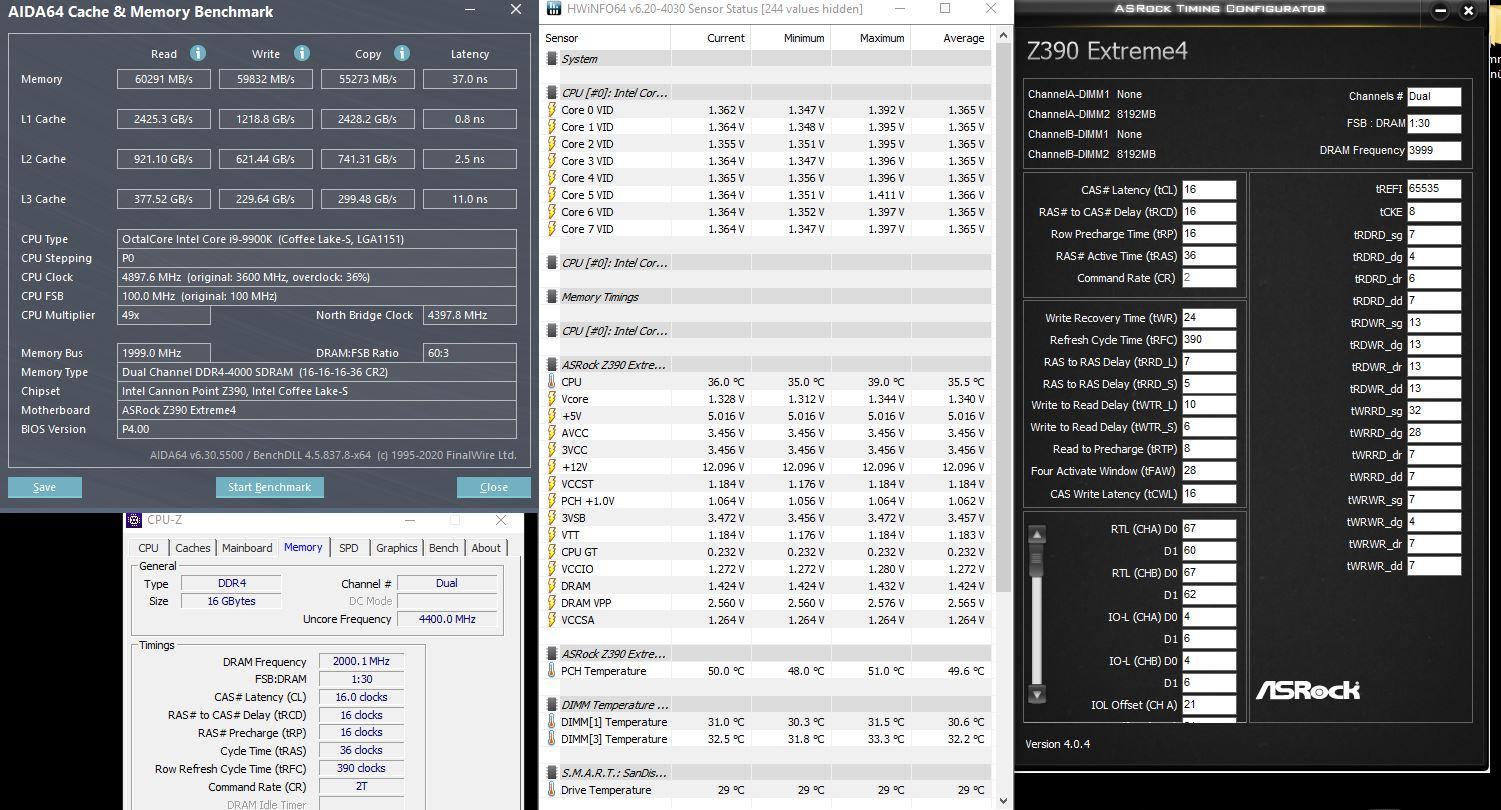Select the Memory Timings group row
The image size is (1501, 810).
[765, 297]
